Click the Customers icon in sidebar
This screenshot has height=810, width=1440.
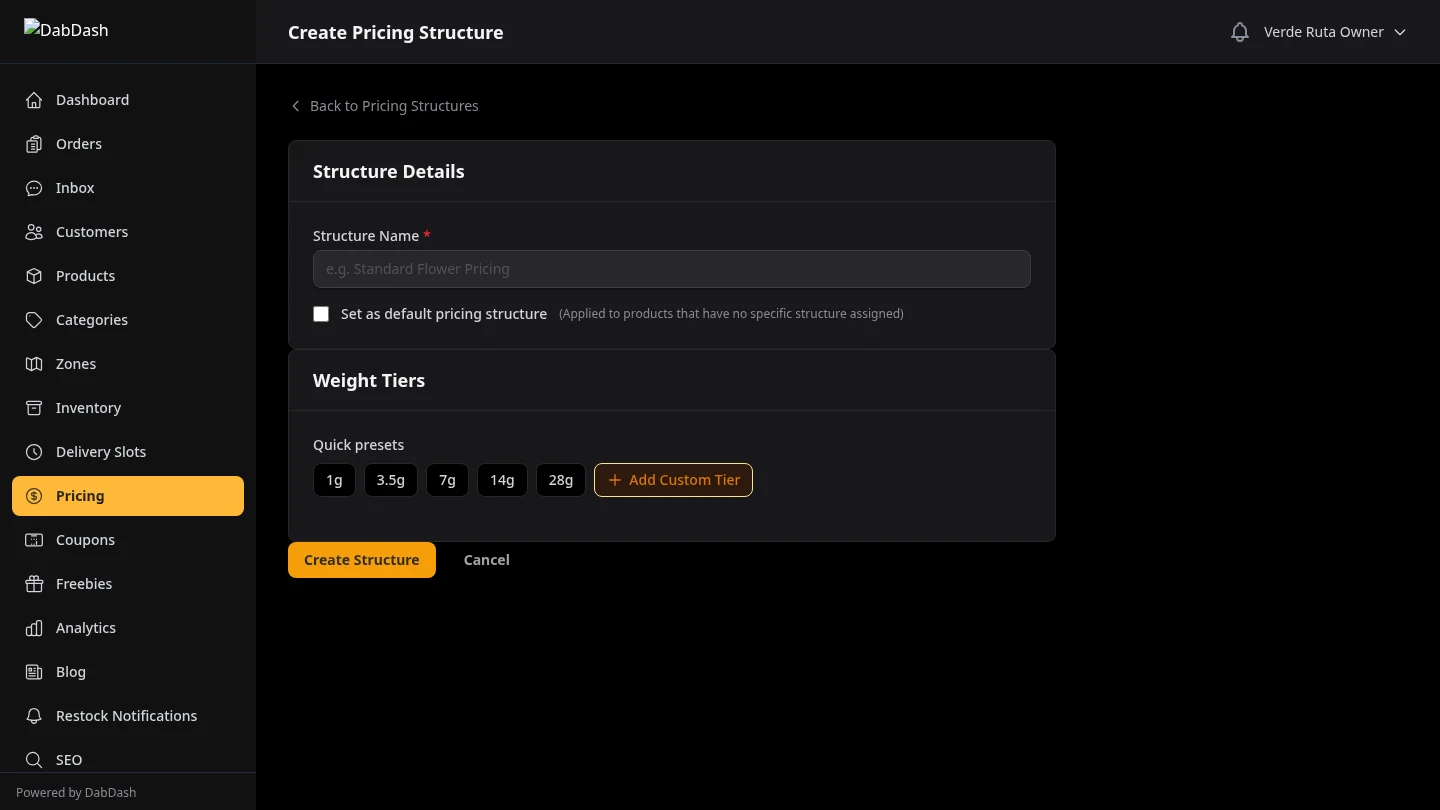click(33, 232)
